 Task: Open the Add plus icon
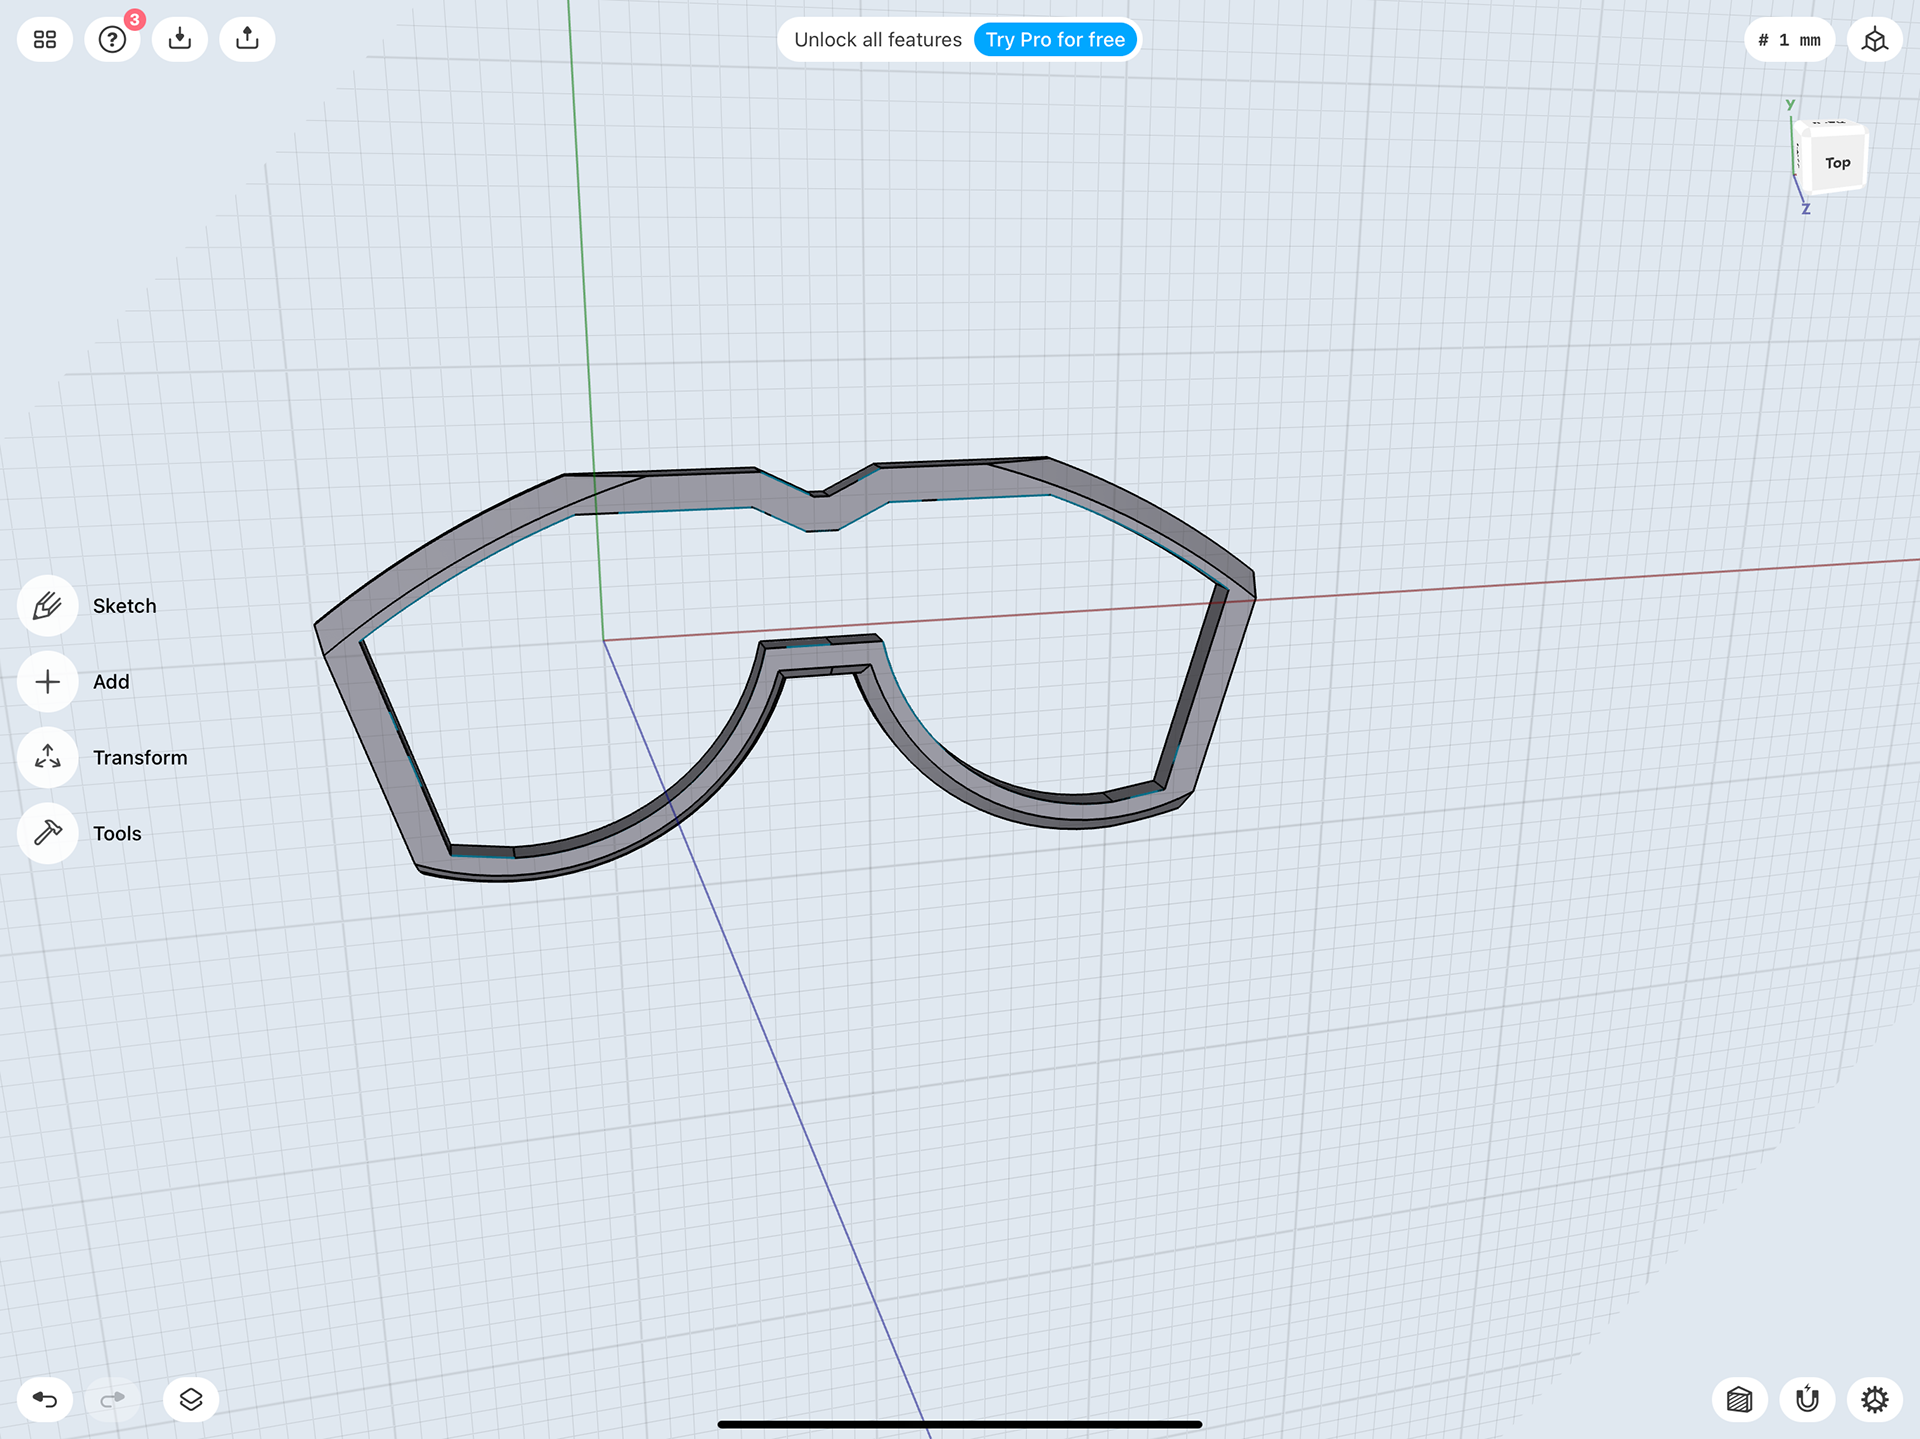click(x=47, y=682)
